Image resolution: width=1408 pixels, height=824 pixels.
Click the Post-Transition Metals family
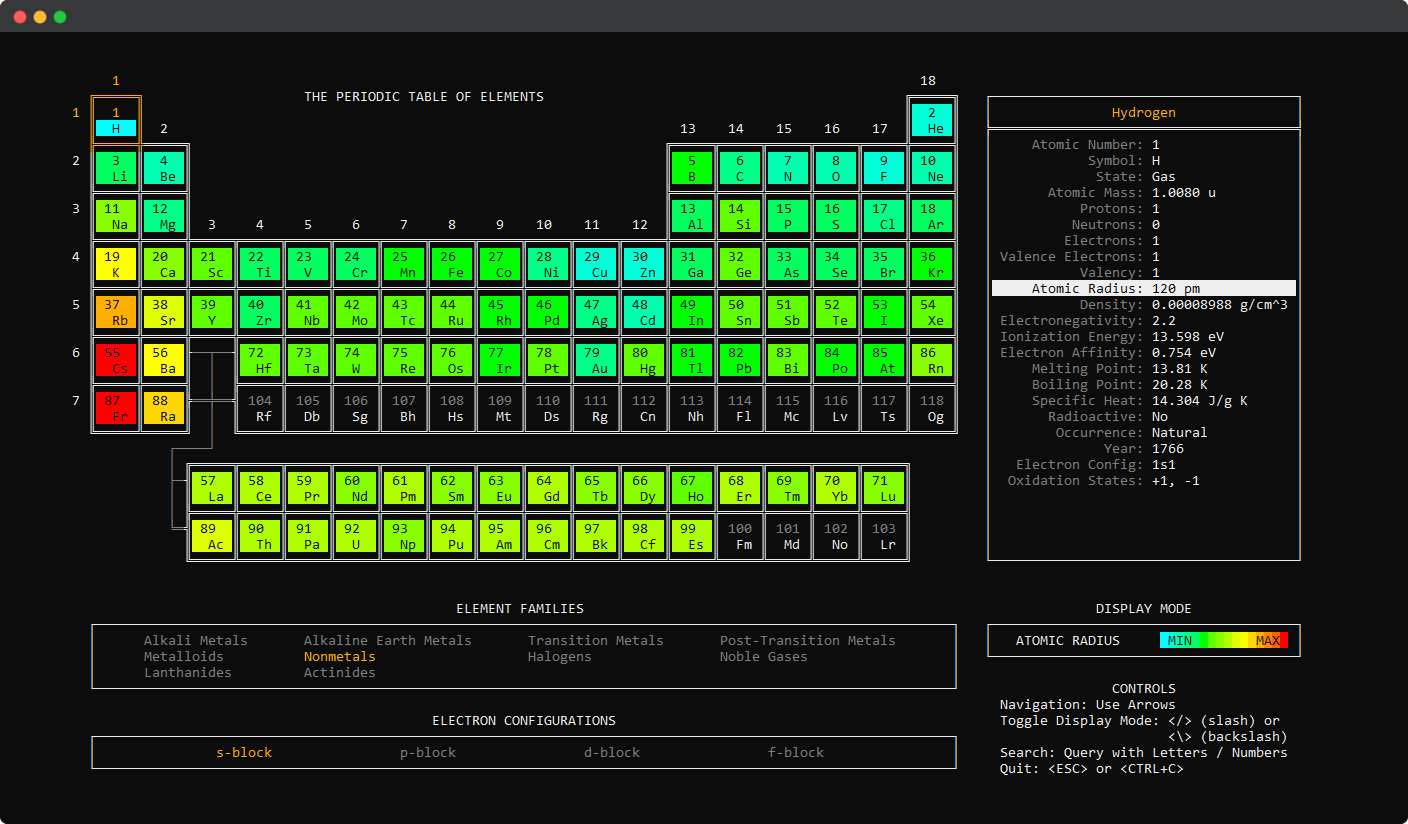click(x=807, y=640)
